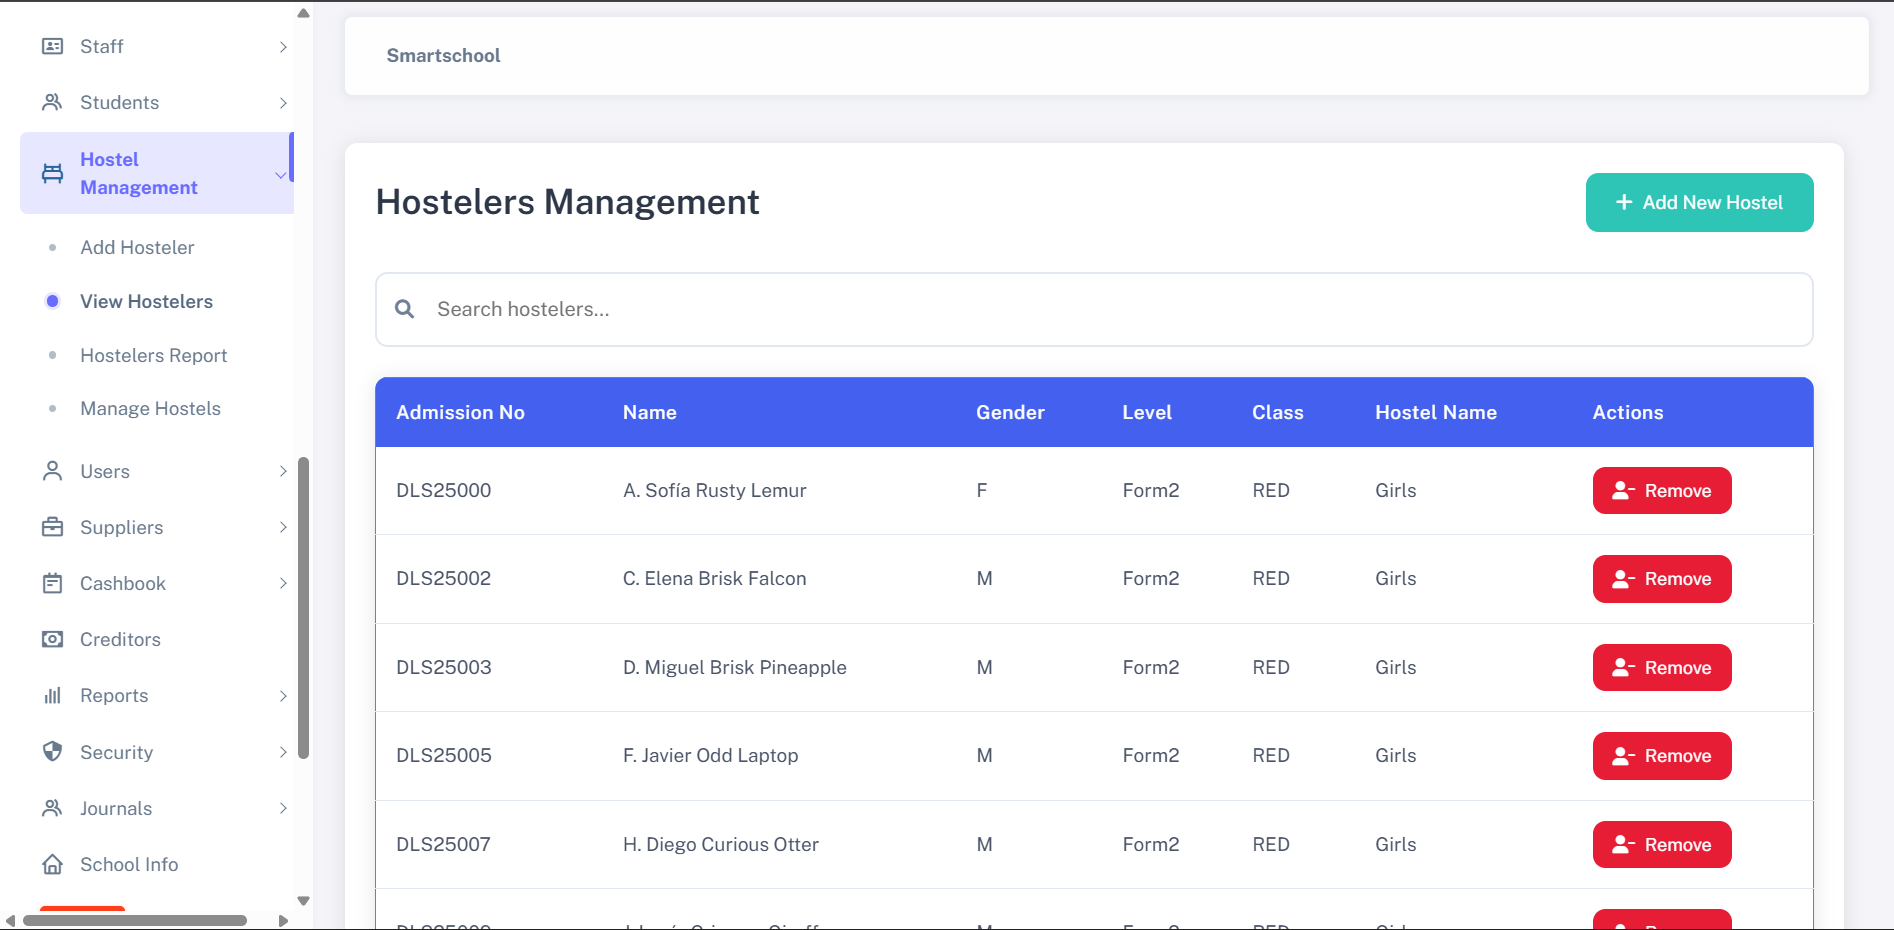
Task: Click gender F in DLS25000 row
Action: [982, 490]
